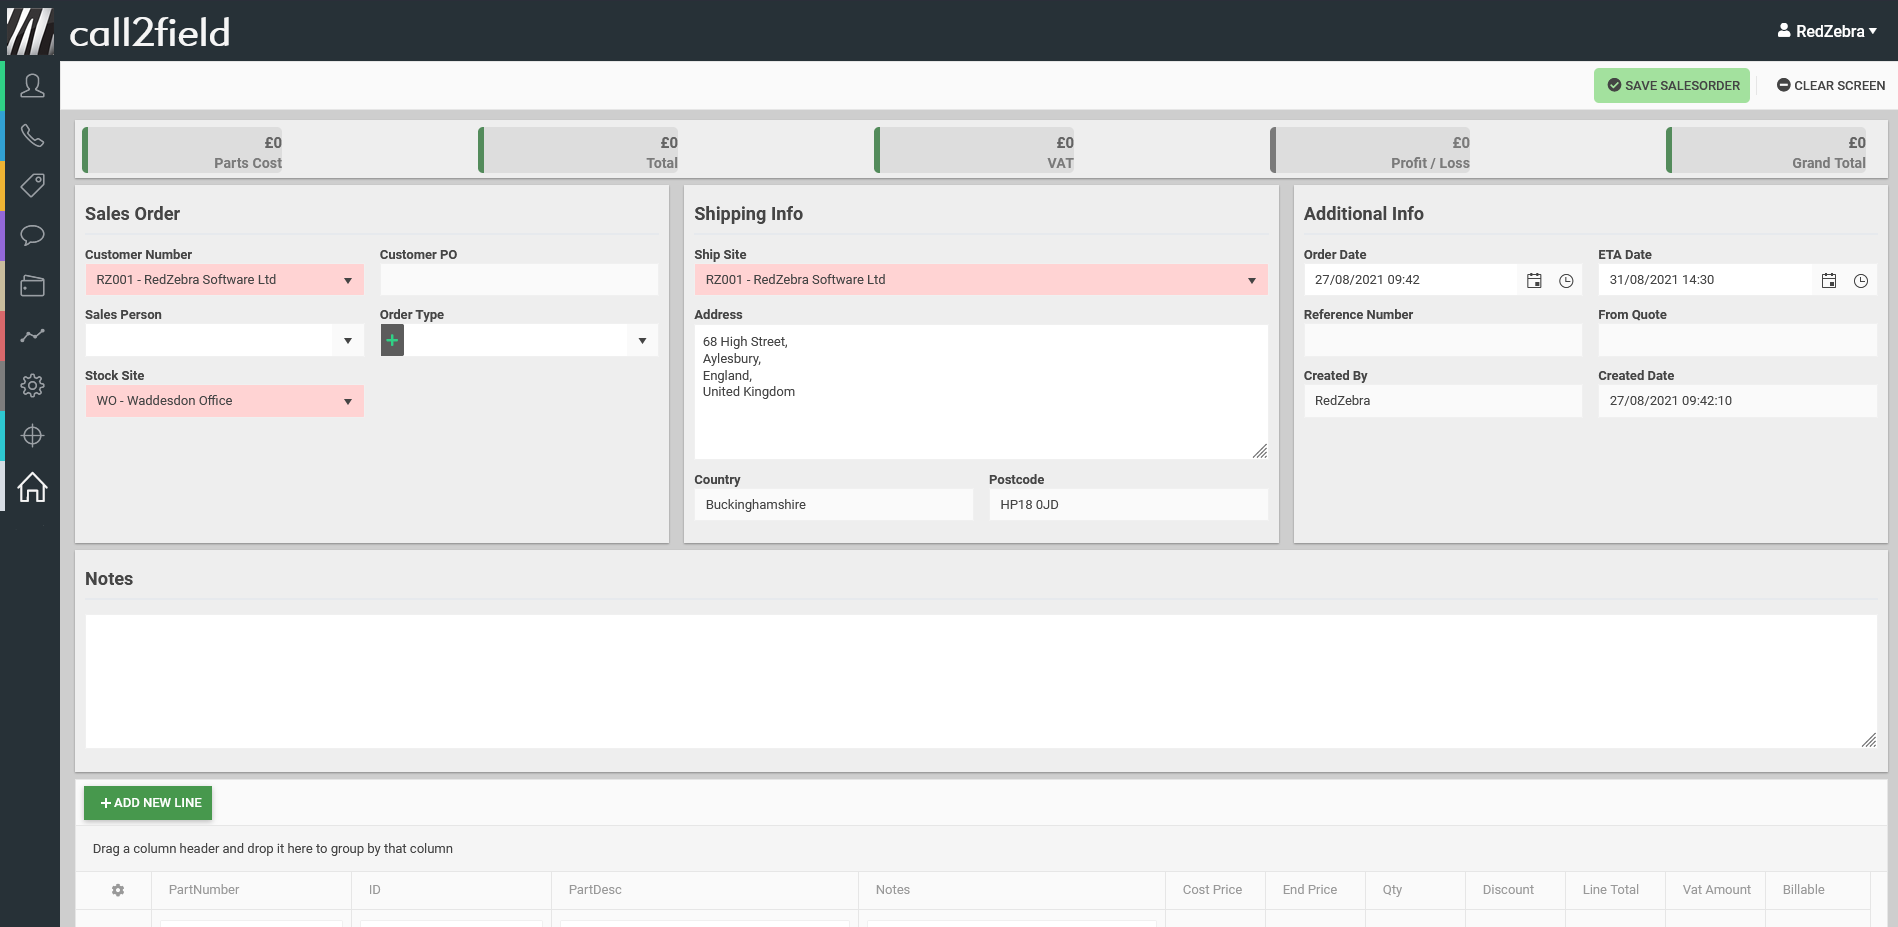
Task: Open the chart reports sidebar icon
Action: tap(32, 336)
